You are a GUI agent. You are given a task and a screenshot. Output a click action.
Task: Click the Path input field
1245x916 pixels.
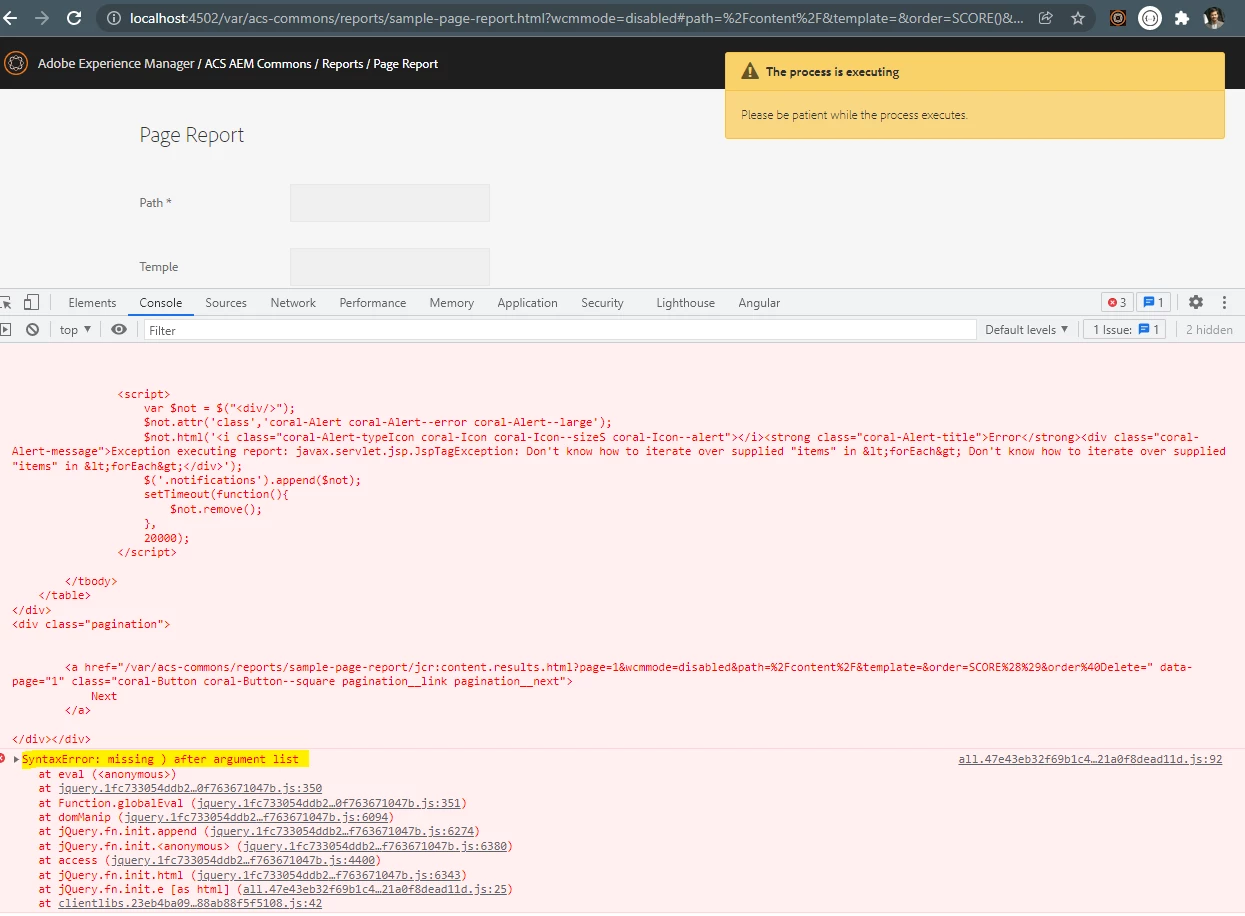click(x=389, y=202)
